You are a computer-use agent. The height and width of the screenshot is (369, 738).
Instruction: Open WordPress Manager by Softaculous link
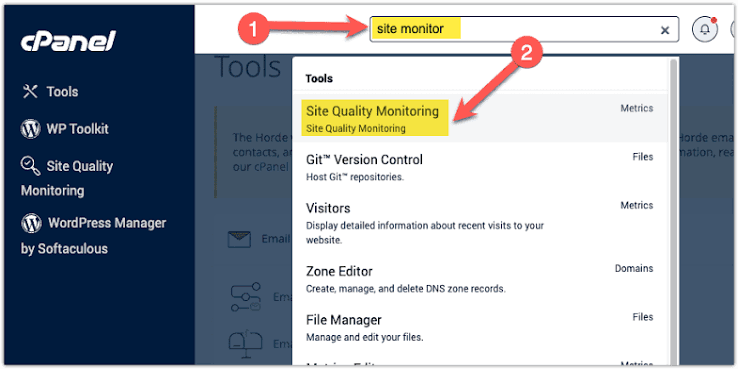(93, 235)
